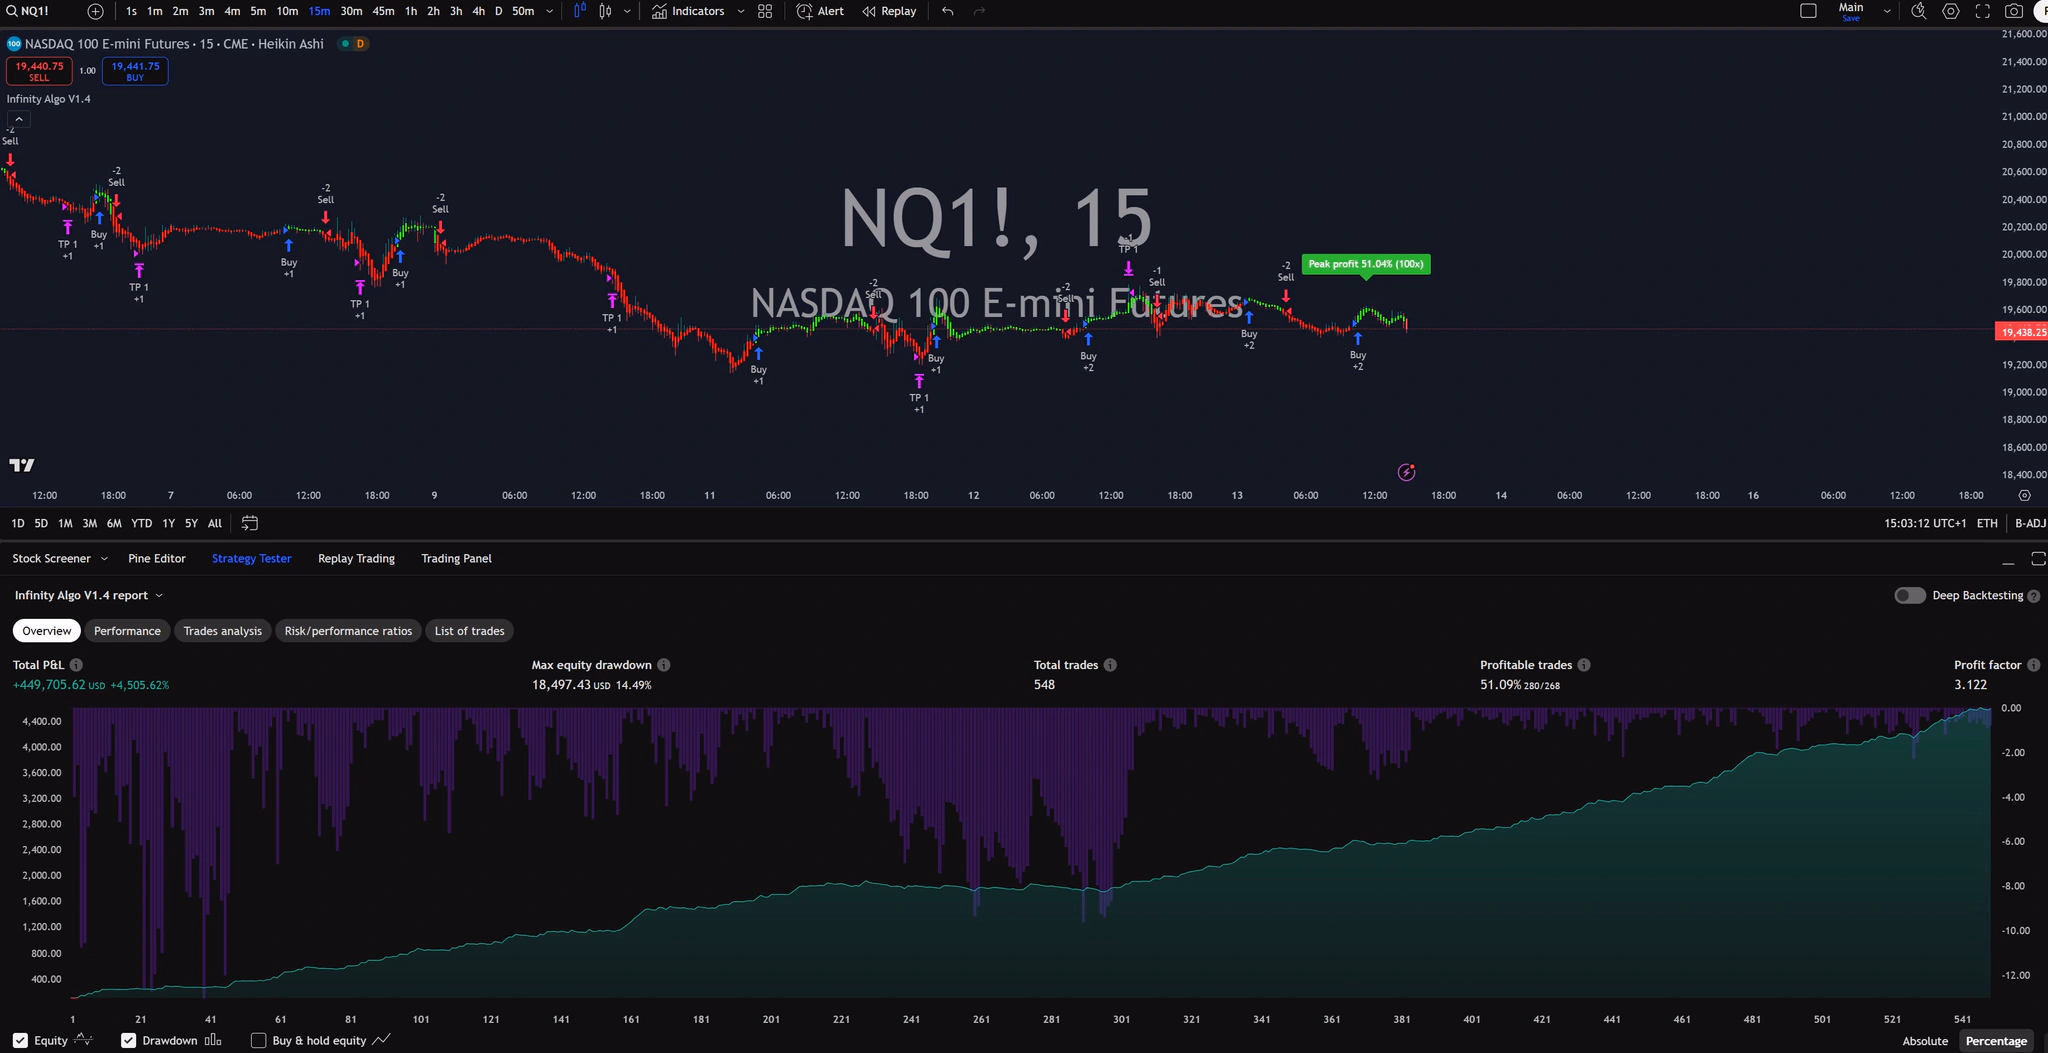
Task: Toggle Deep Backtesting switch
Action: (x=1909, y=595)
